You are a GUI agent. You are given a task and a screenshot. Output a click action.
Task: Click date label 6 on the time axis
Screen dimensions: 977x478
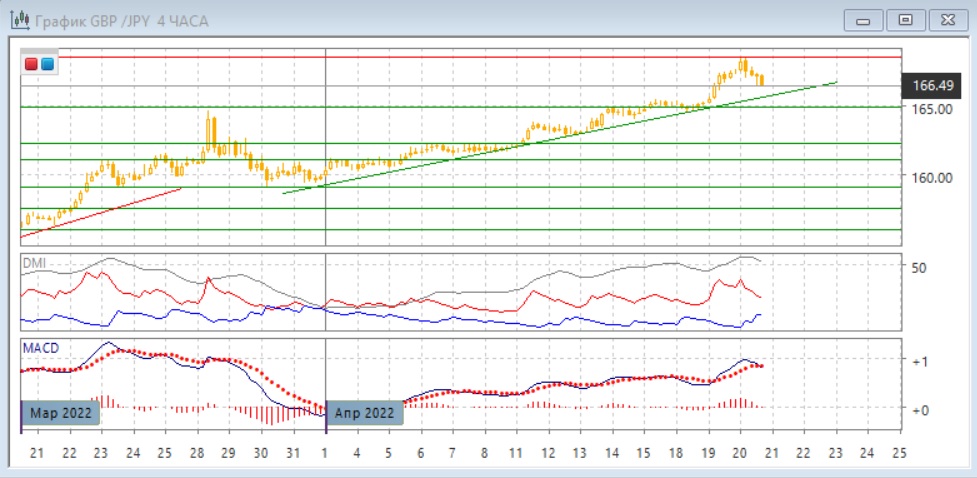tap(421, 452)
